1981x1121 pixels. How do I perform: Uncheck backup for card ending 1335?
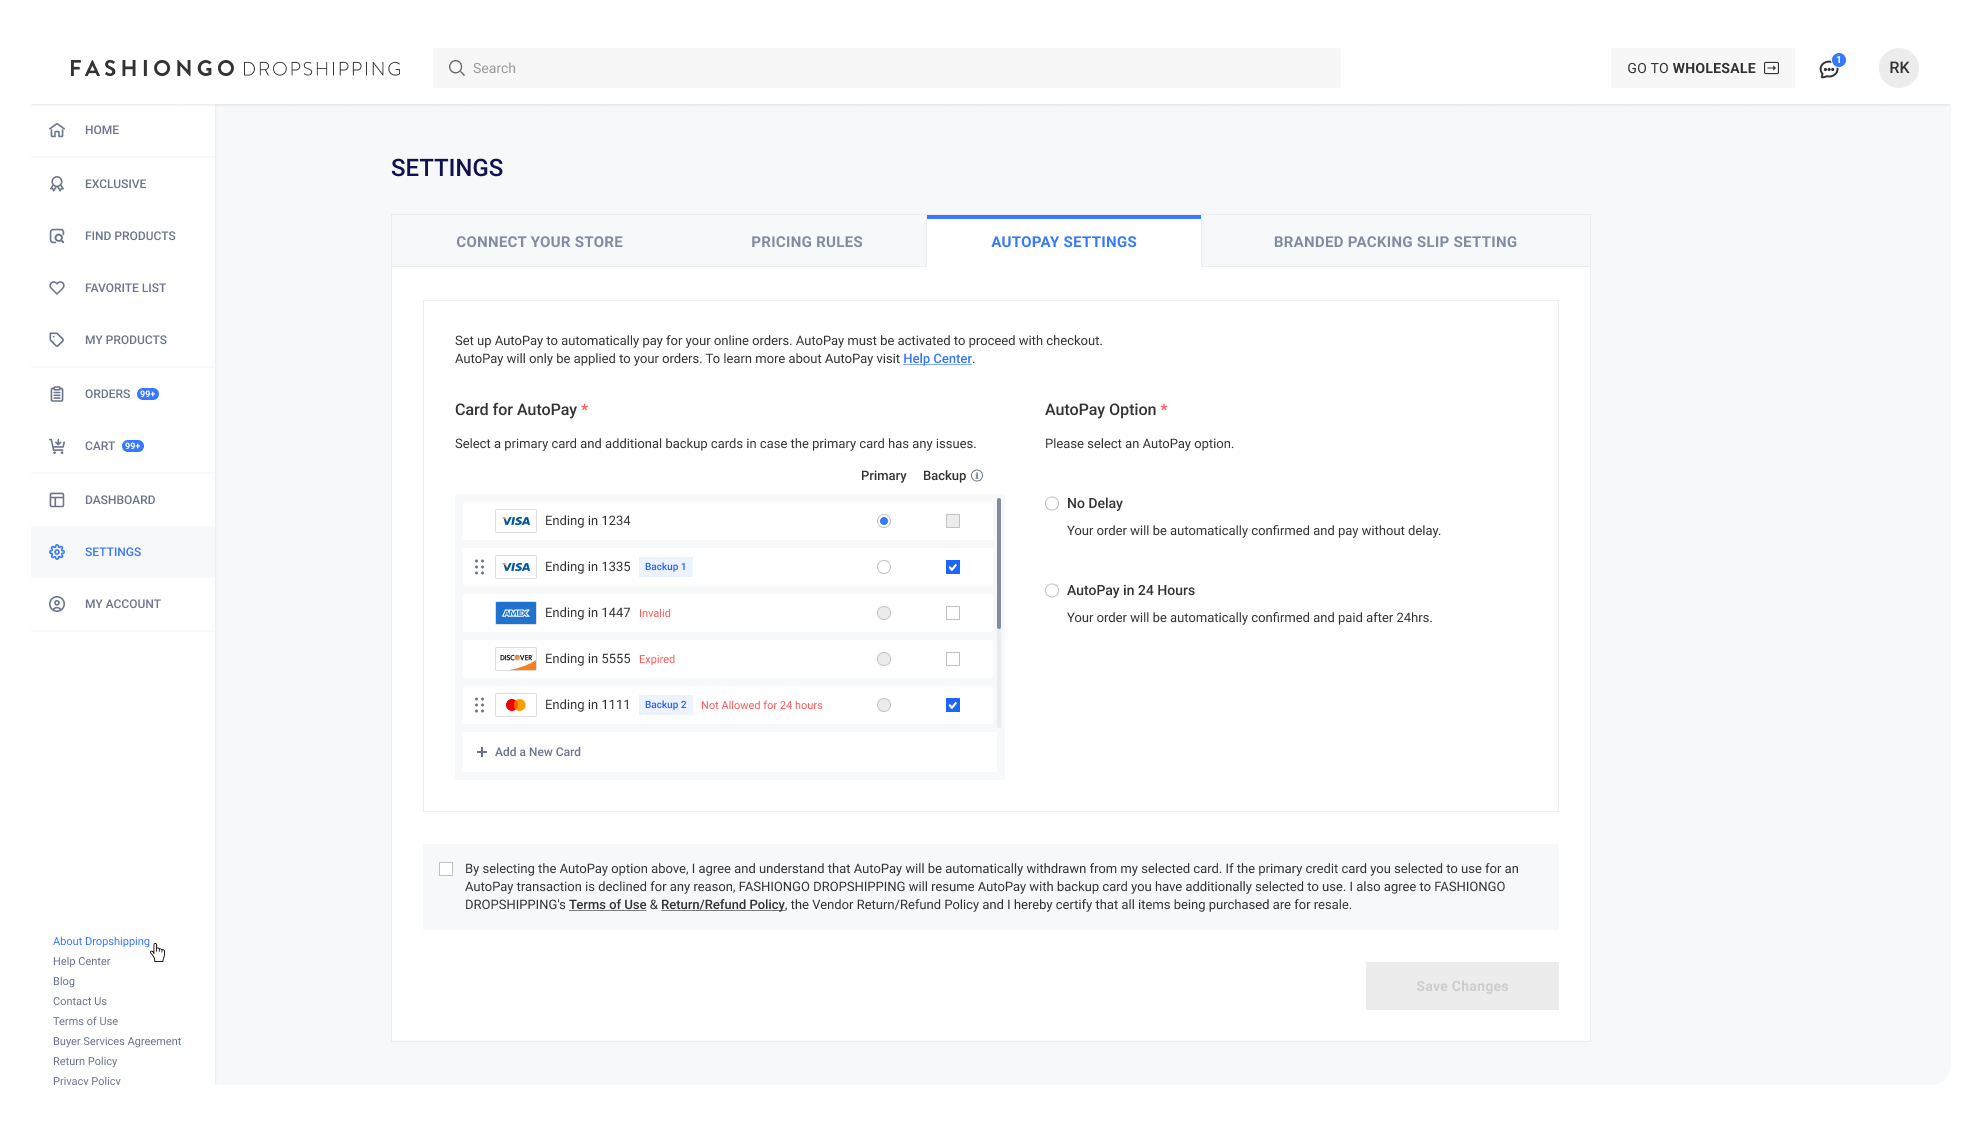click(953, 567)
